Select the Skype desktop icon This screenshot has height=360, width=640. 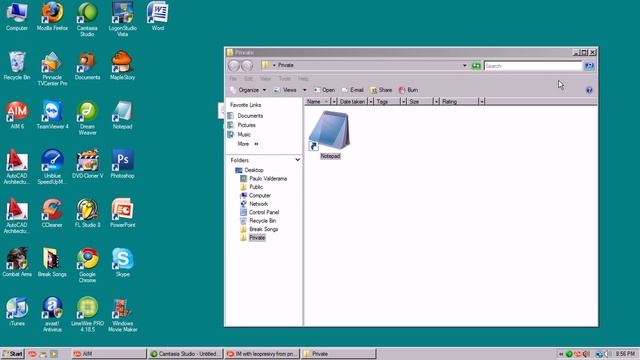point(122,262)
